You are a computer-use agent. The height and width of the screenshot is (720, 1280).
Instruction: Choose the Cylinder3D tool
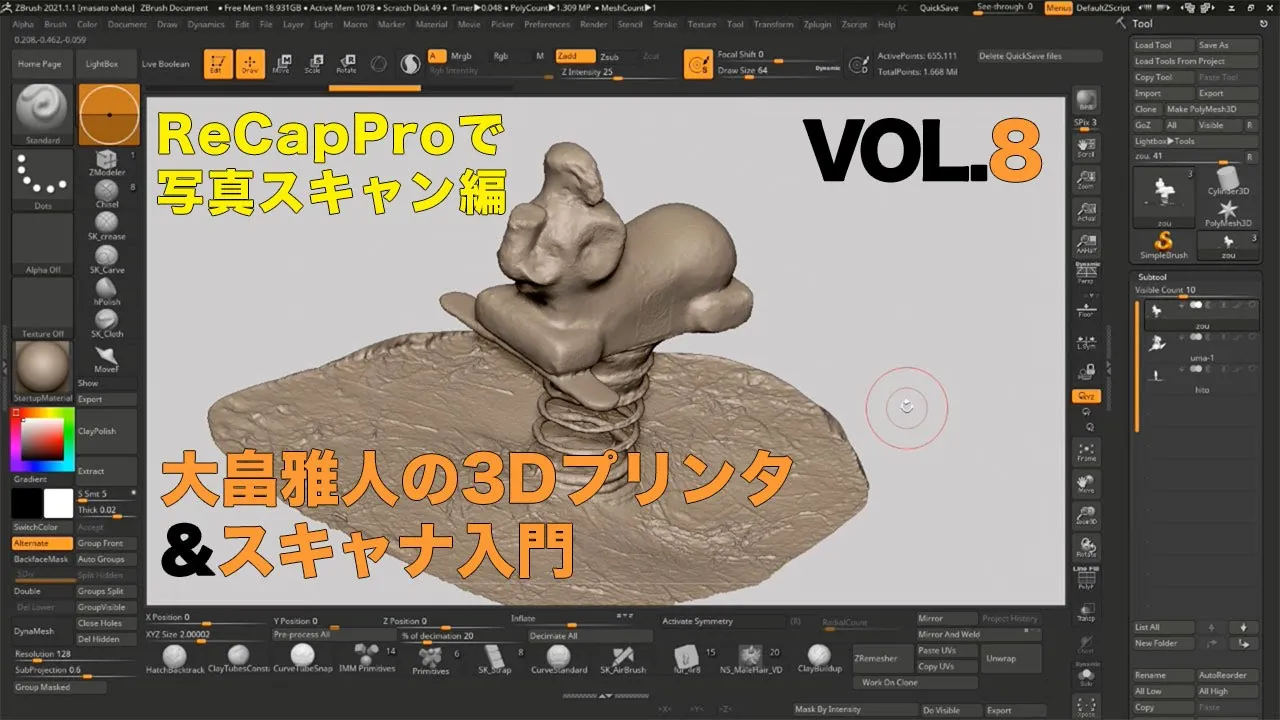click(1228, 182)
